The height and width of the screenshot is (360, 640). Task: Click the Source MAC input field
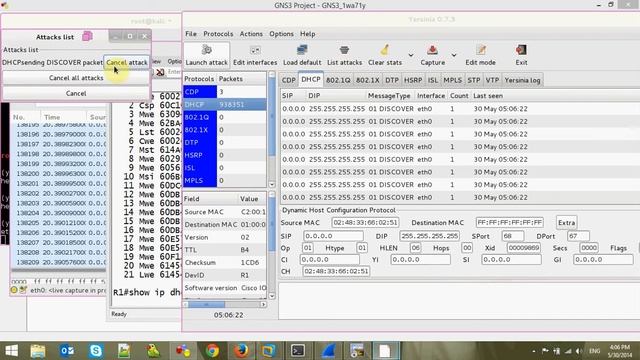tap(365, 223)
